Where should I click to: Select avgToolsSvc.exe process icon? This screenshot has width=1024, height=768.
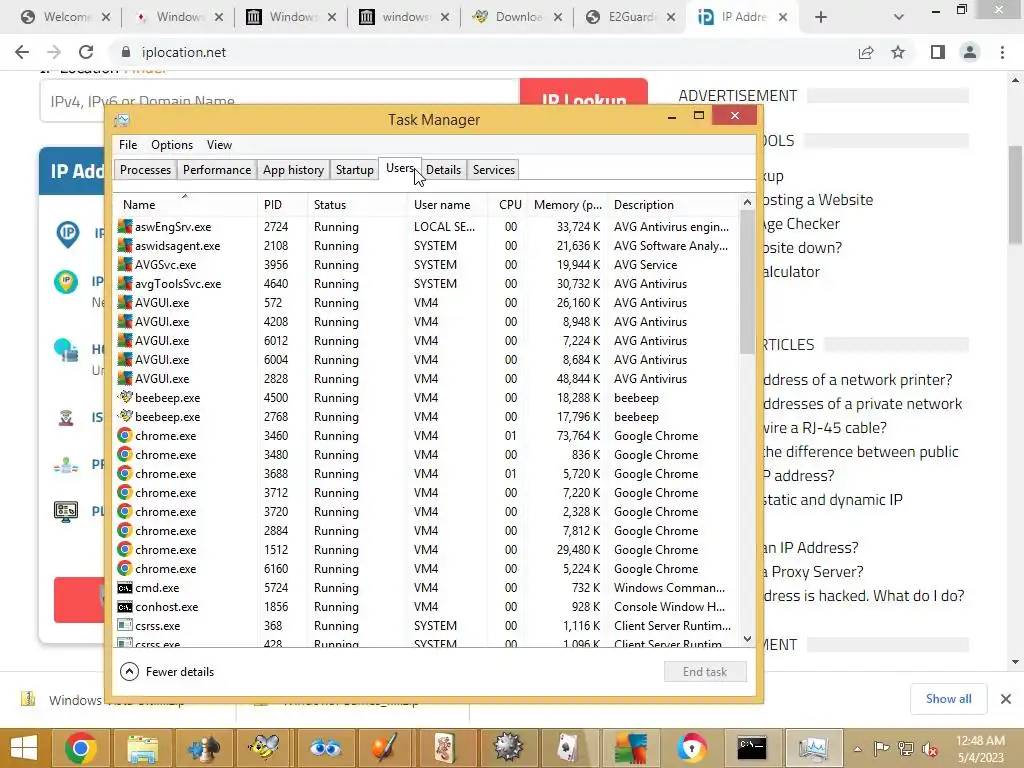point(125,283)
